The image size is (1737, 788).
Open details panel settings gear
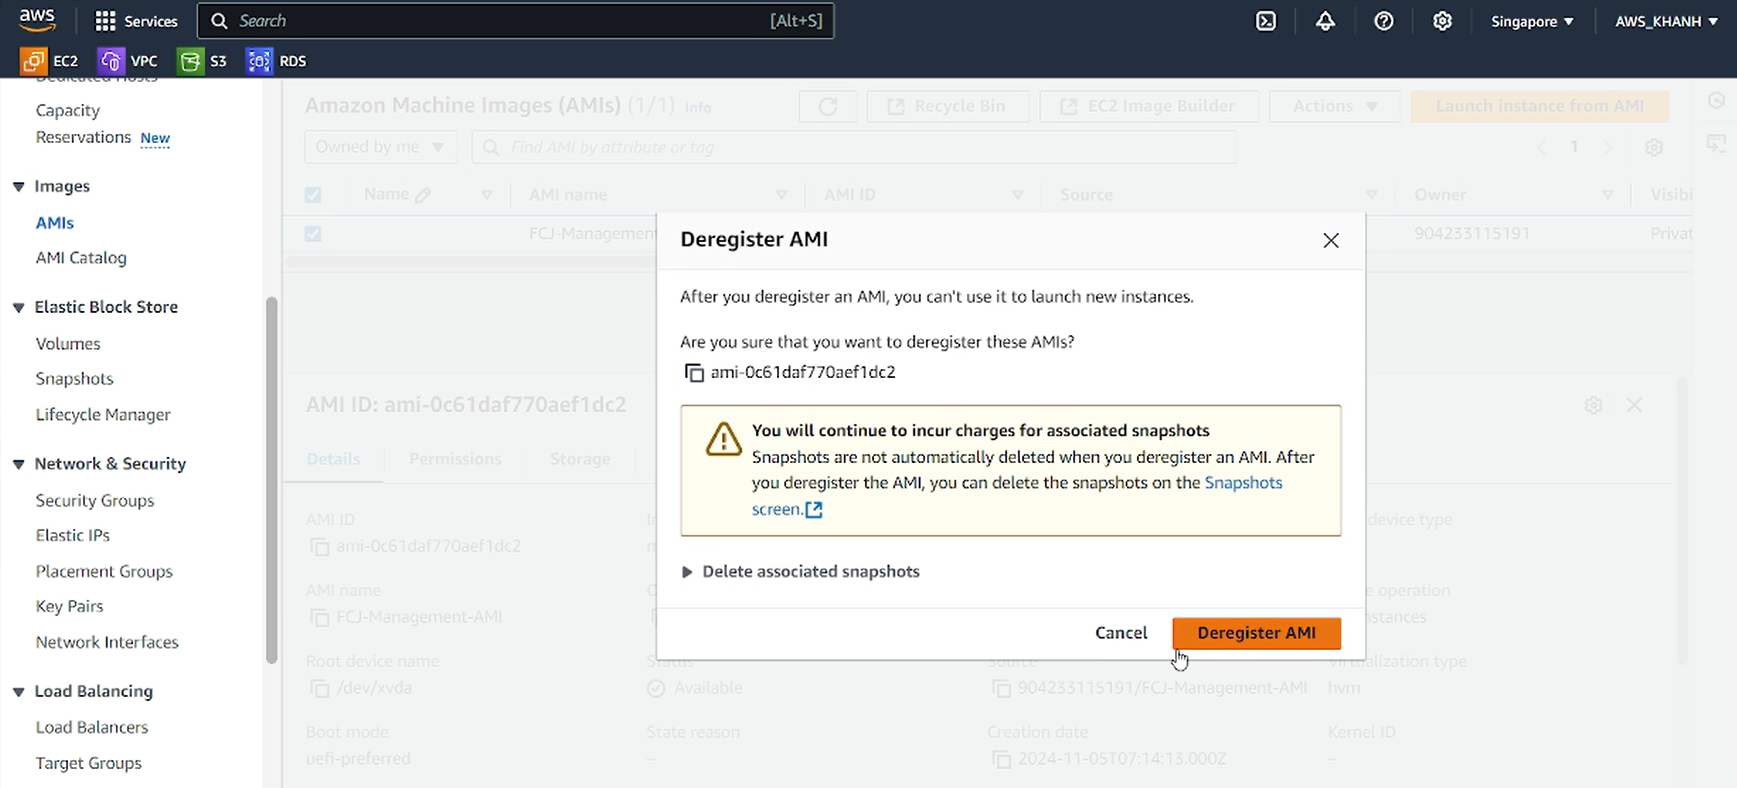(x=1594, y=405)
